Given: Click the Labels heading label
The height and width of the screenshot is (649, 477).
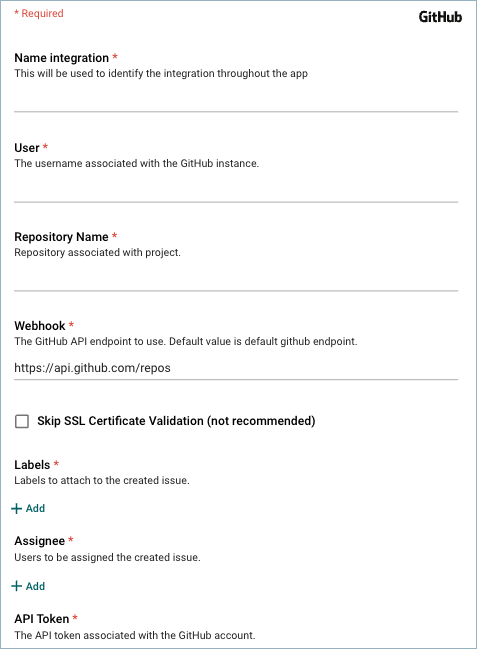Looking at the screenshot, I should (32, 465).
